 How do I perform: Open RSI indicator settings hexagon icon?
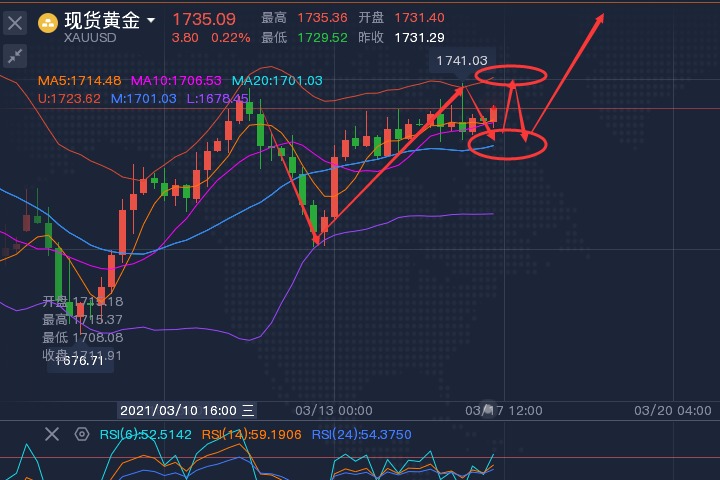pos(80,434)
